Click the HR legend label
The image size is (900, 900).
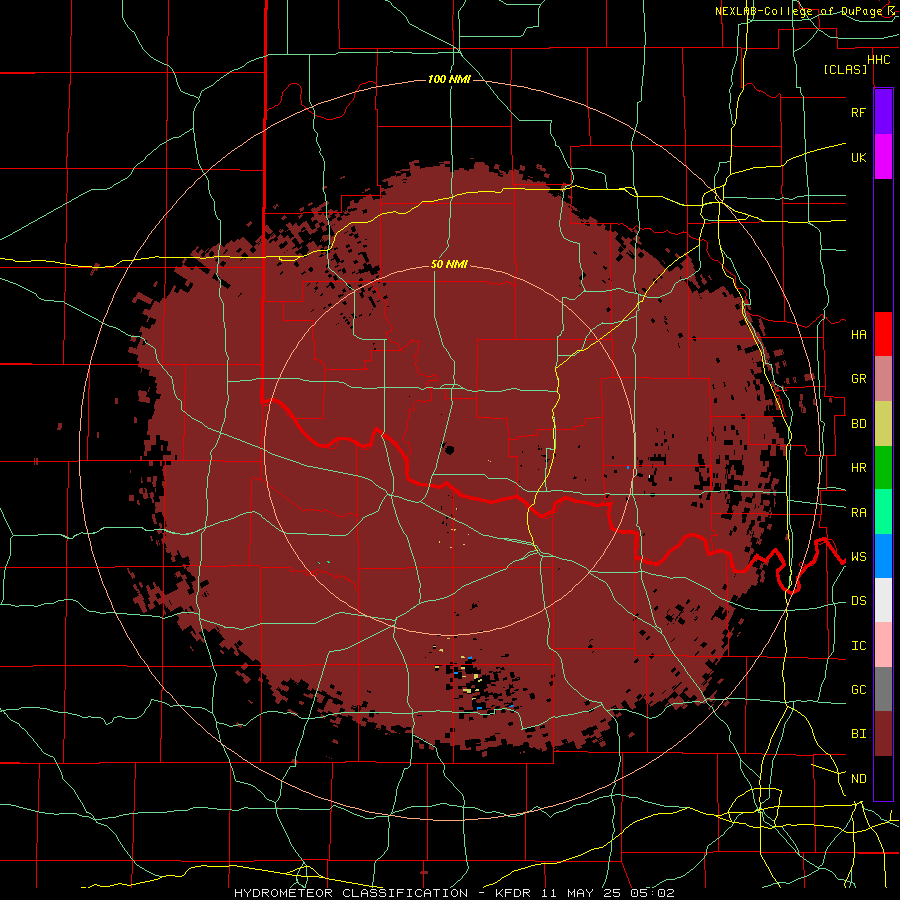[858, 468]
